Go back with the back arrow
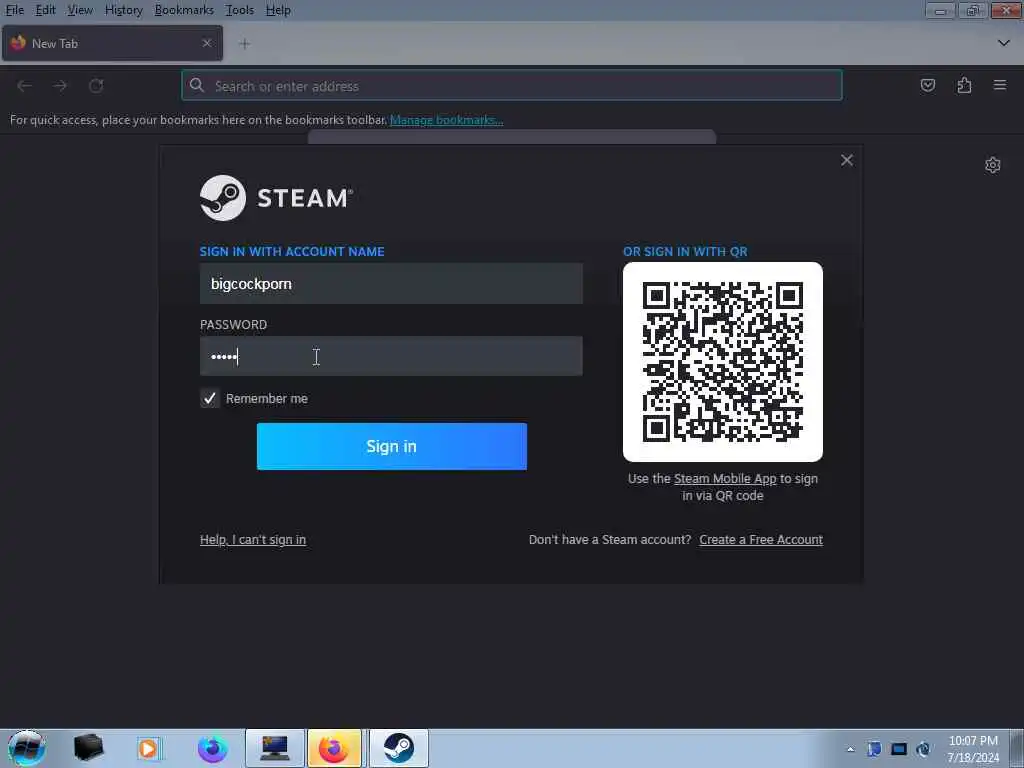Screen dimensions: 1024x768 (24, 86)
